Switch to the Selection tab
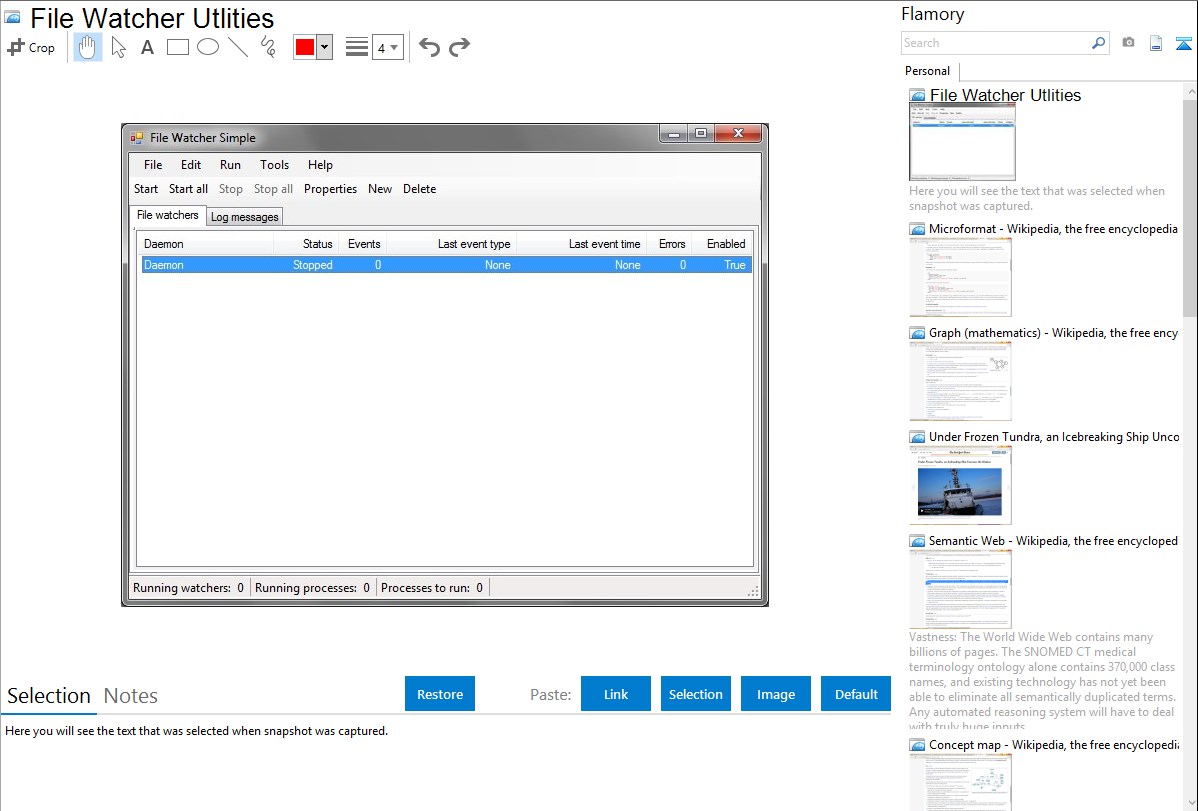Image resolution: width=1198 pixels, height=811 pixels. click(x=49, y=696)
